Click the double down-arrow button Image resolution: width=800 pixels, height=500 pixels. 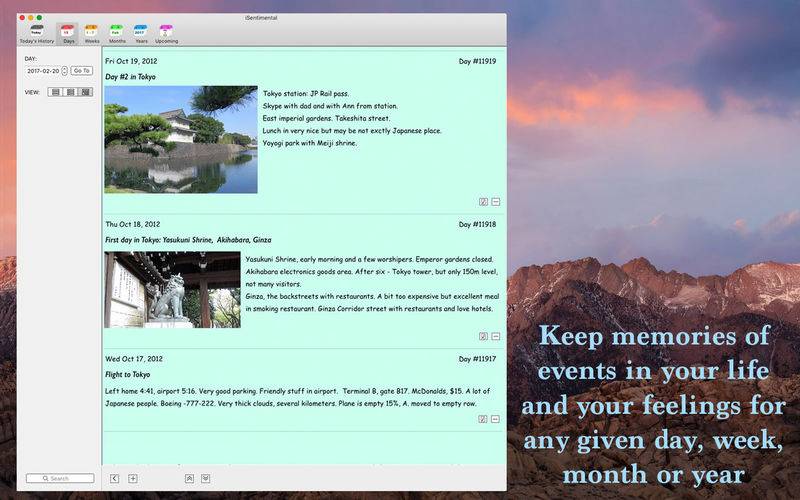point(206,478)
